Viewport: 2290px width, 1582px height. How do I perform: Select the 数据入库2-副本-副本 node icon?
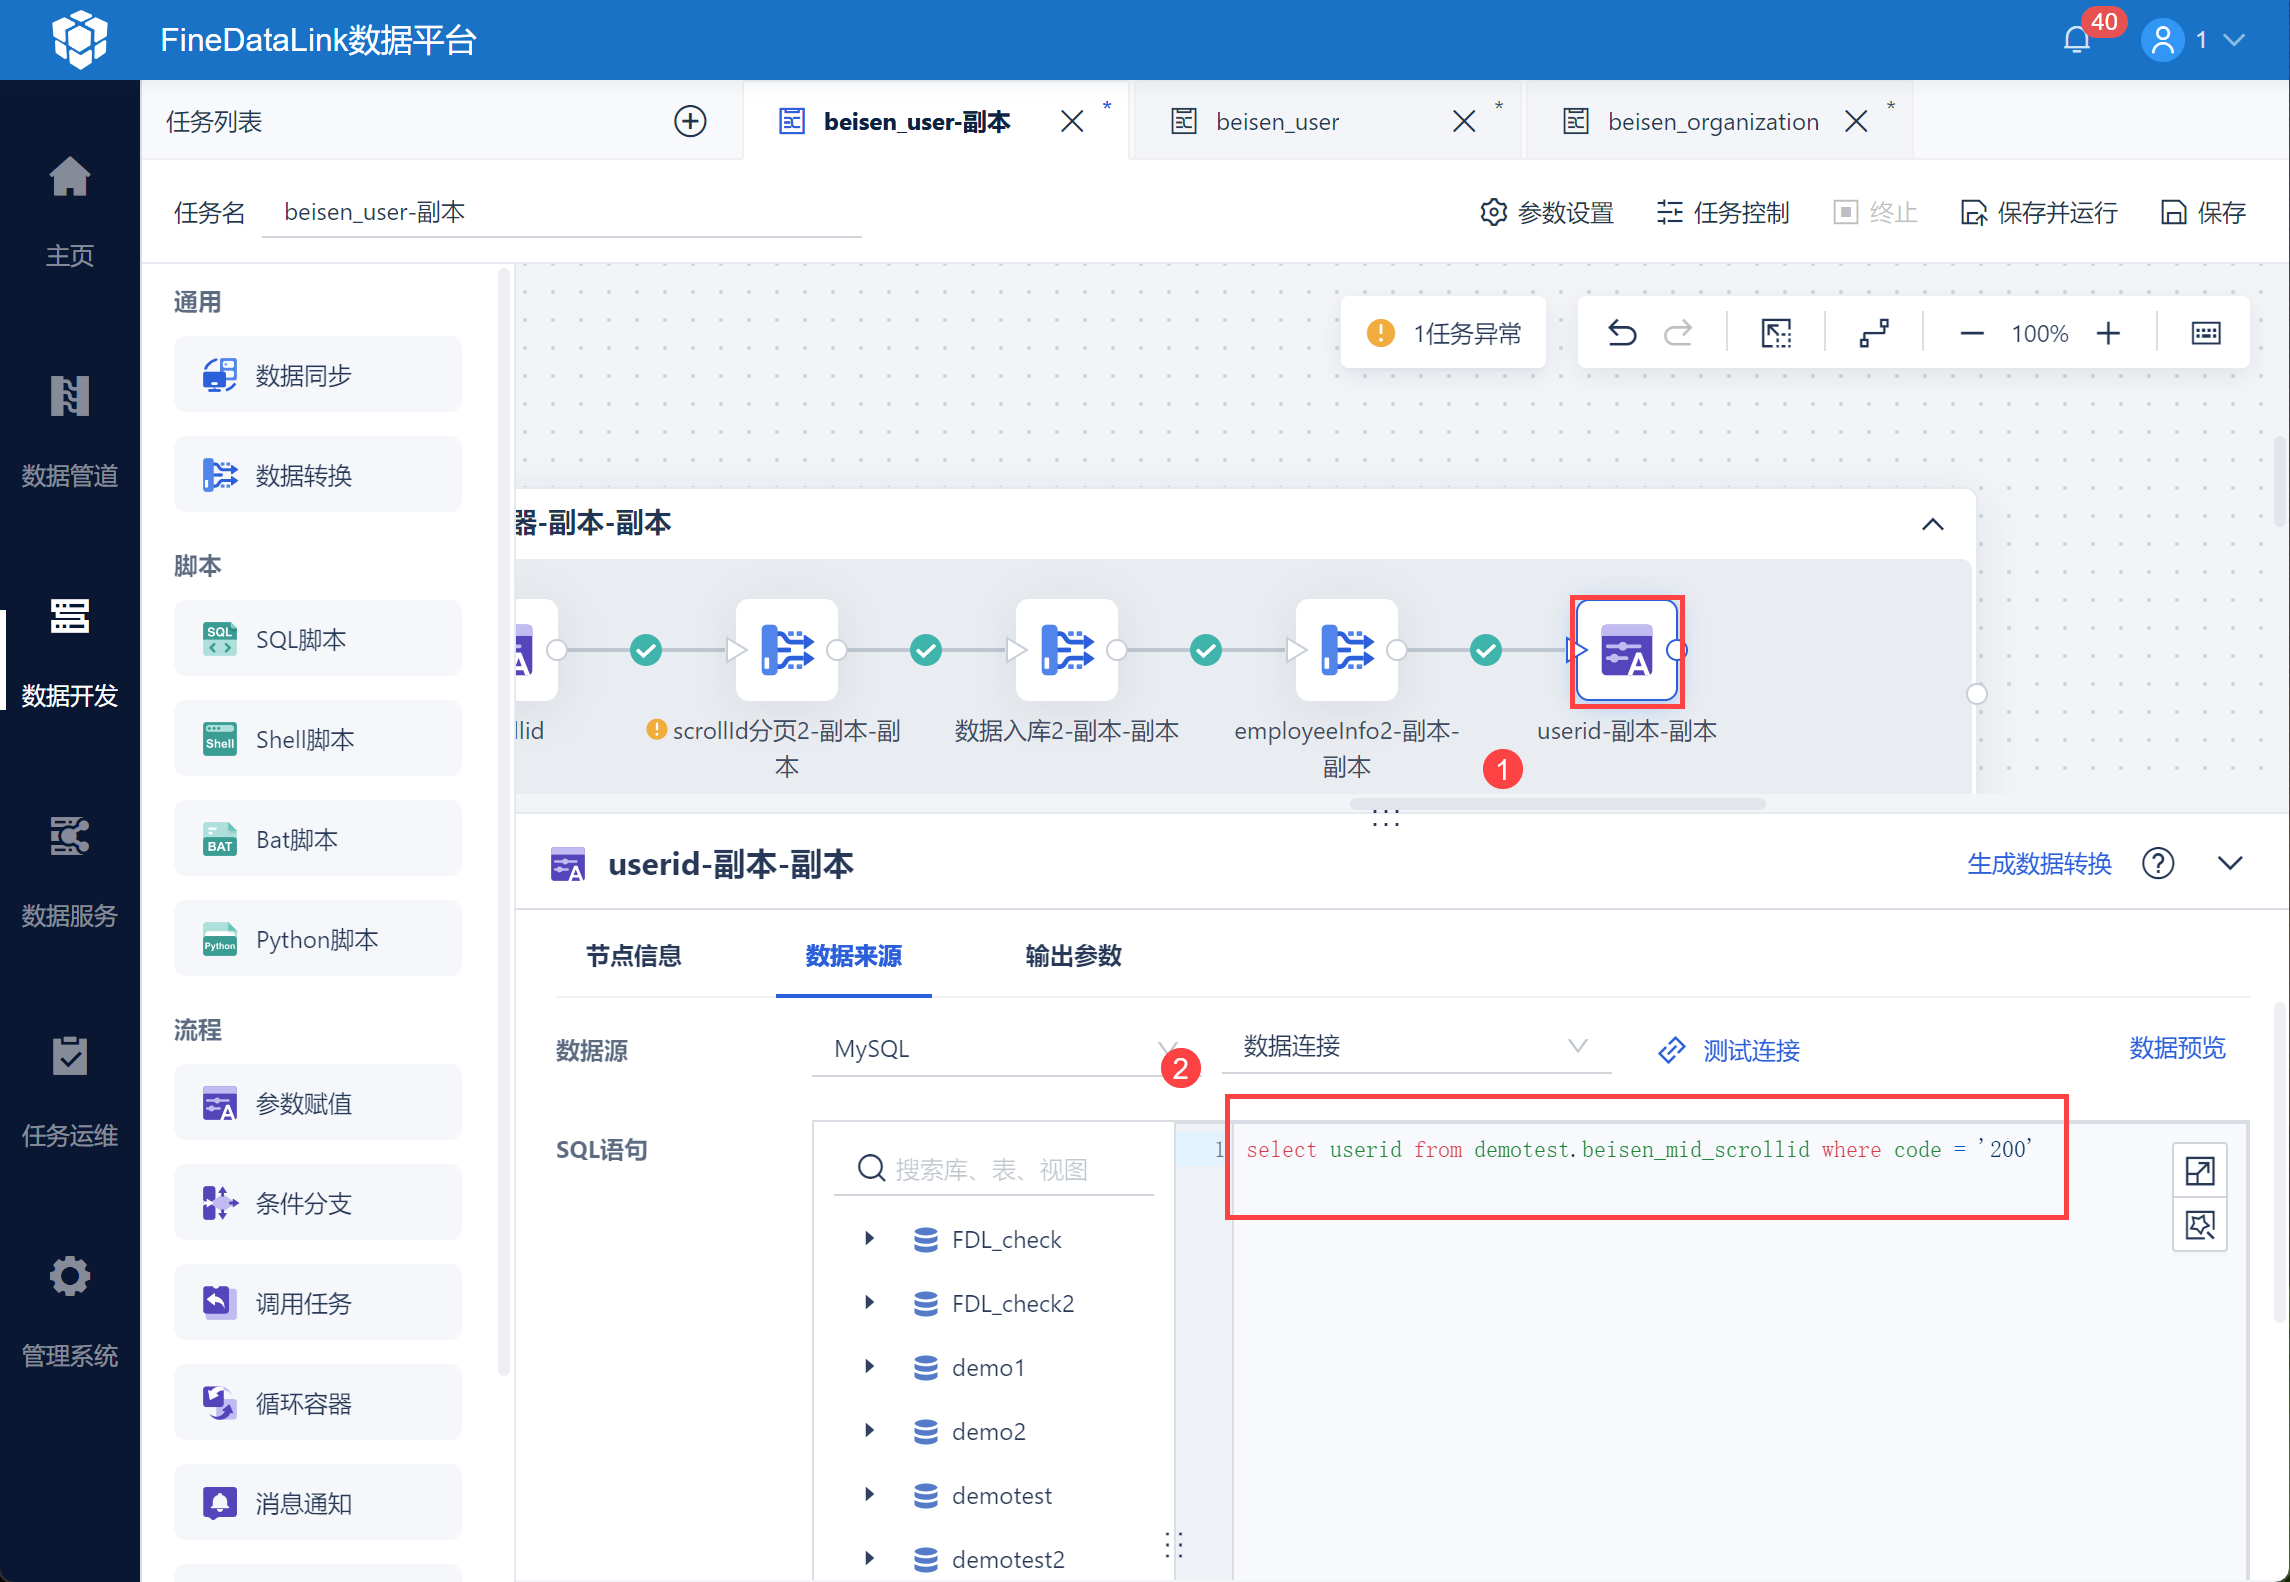click(x=1066, y=650)
